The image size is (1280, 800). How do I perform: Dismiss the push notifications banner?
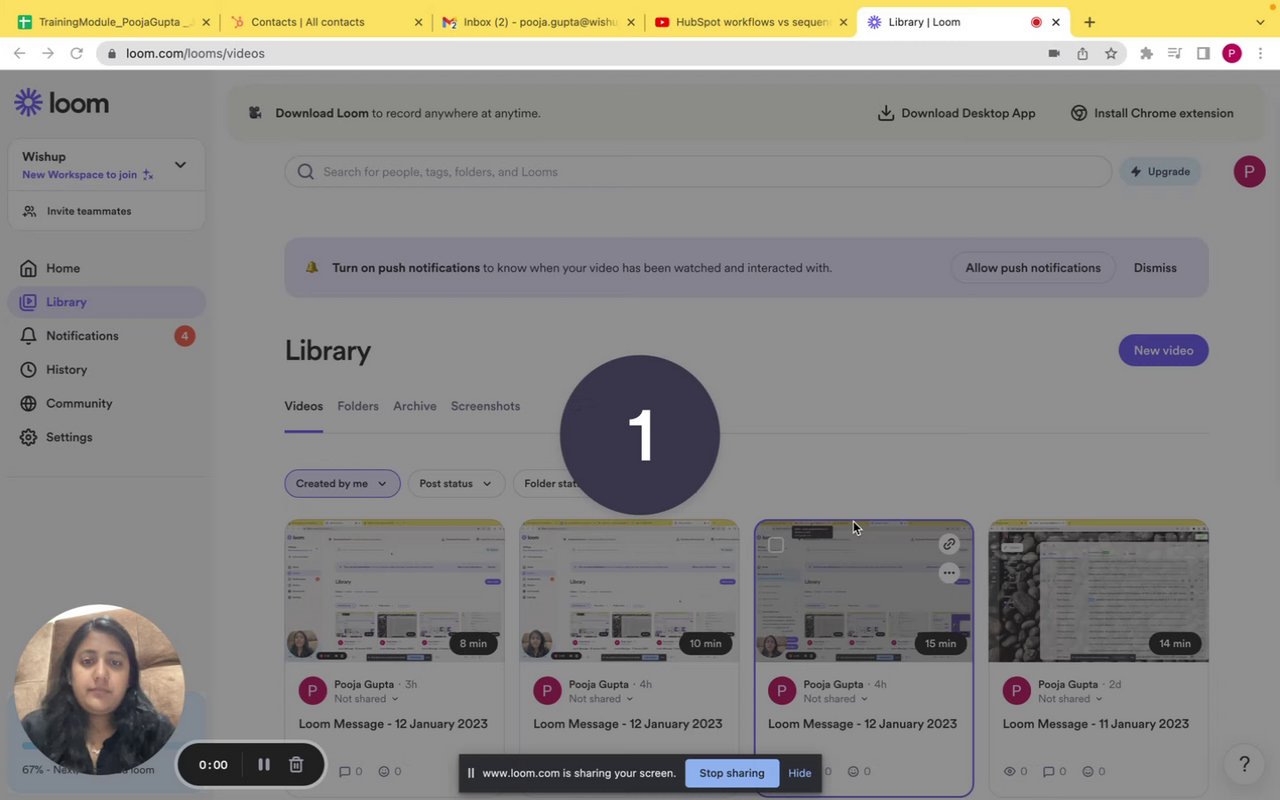[x=1155, y=268]
